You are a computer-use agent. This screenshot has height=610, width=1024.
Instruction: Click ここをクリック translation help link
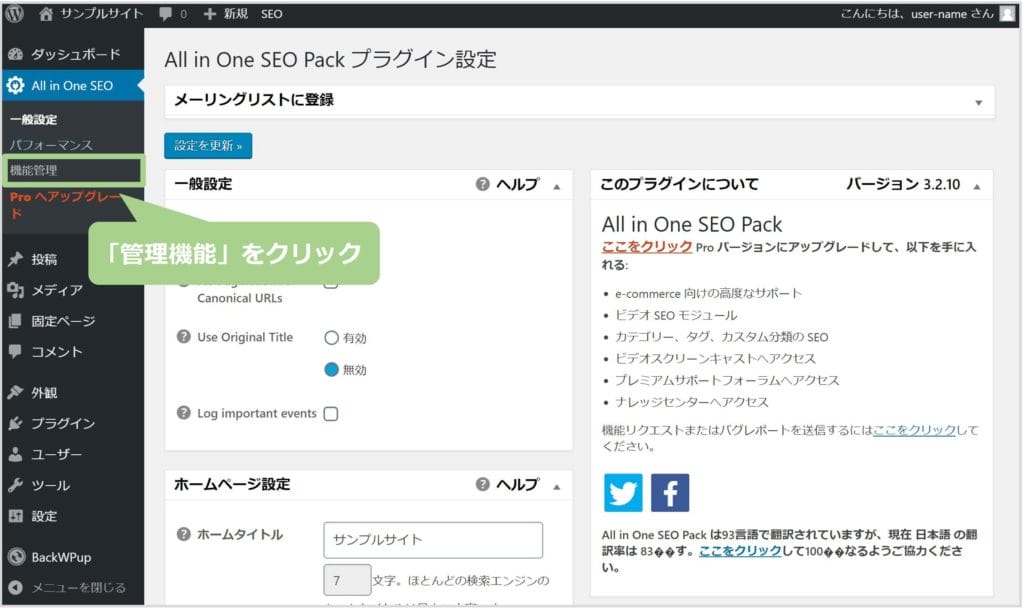[x=740, y=551]
